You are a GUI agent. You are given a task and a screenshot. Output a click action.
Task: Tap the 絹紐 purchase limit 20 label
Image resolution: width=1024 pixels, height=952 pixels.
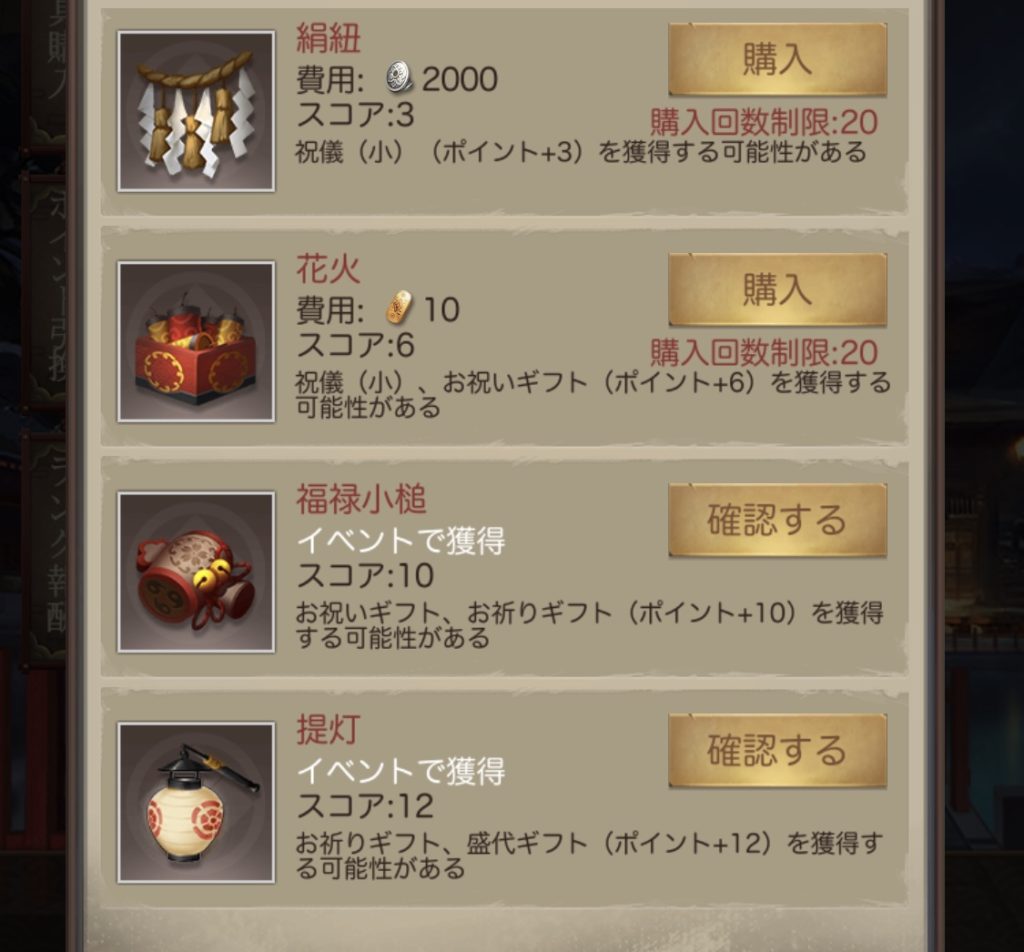764,122
